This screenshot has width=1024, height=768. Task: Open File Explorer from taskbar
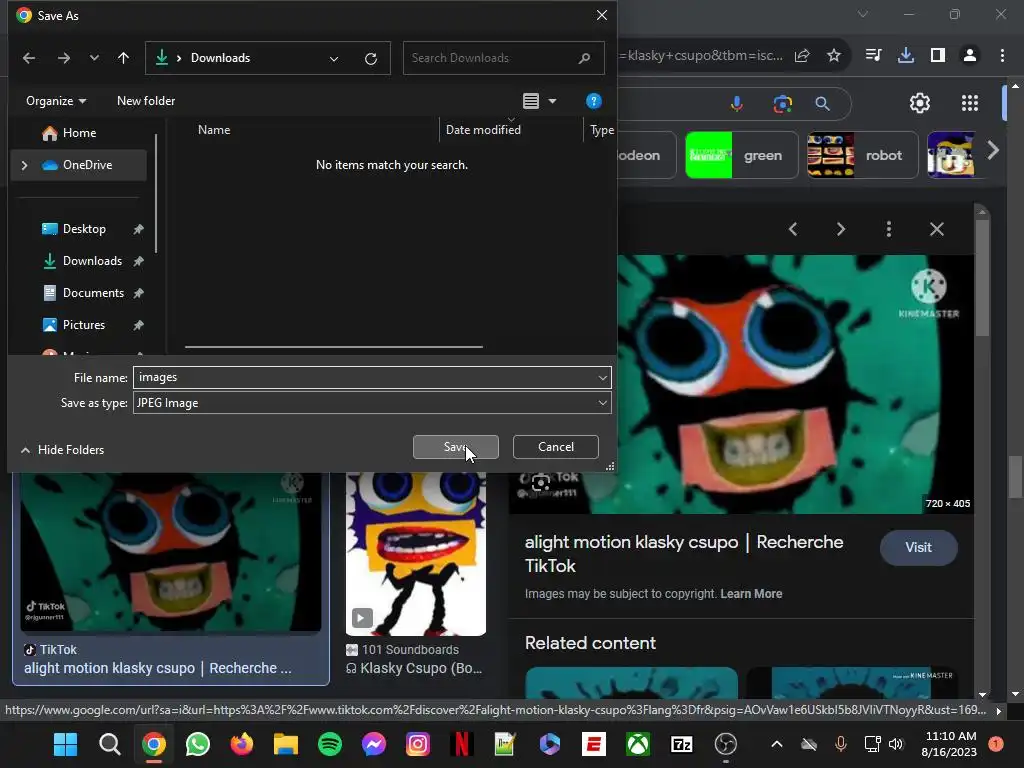coord(285,744)
